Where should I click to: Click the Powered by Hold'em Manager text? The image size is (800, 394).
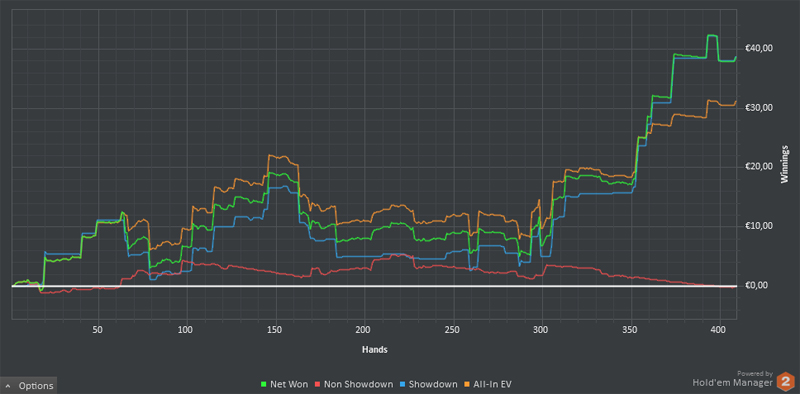[x=733, y=379]
